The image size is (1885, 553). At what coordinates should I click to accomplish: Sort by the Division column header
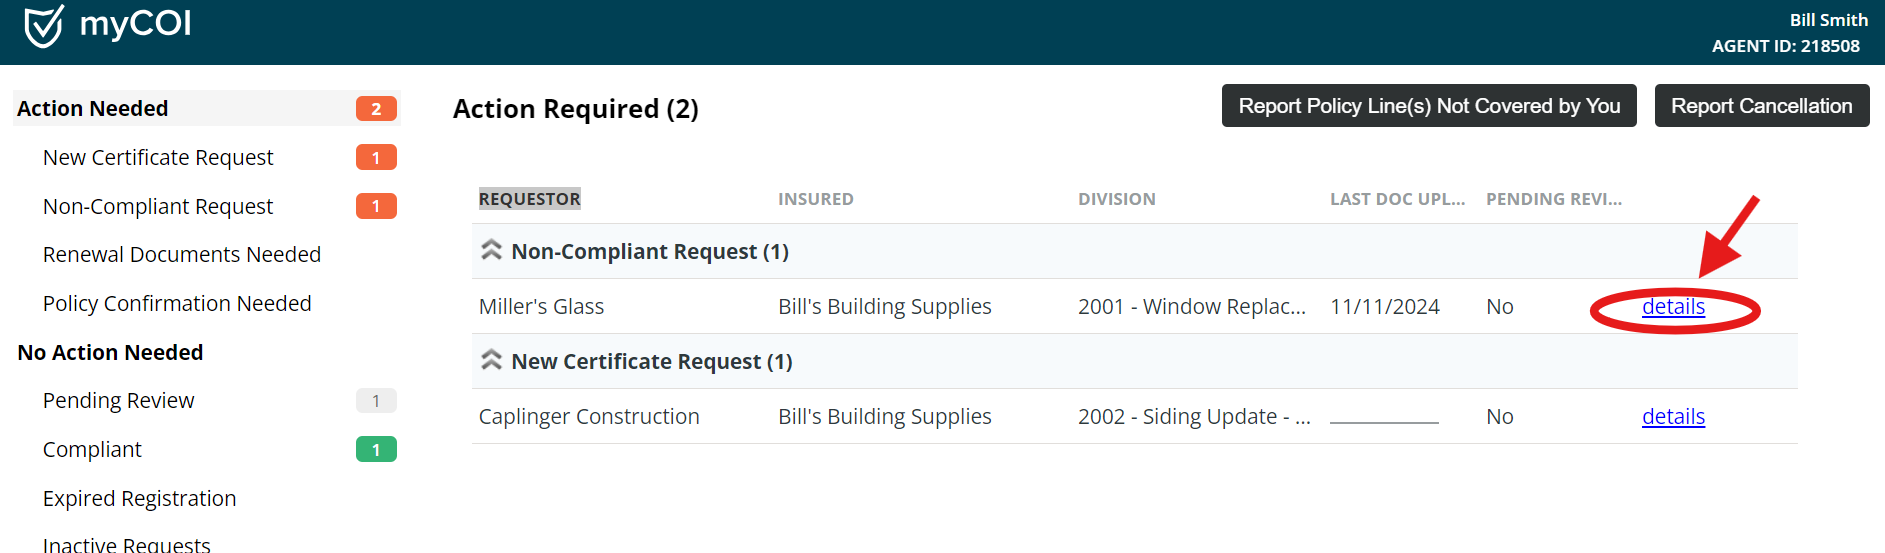tap(1116, 199)
